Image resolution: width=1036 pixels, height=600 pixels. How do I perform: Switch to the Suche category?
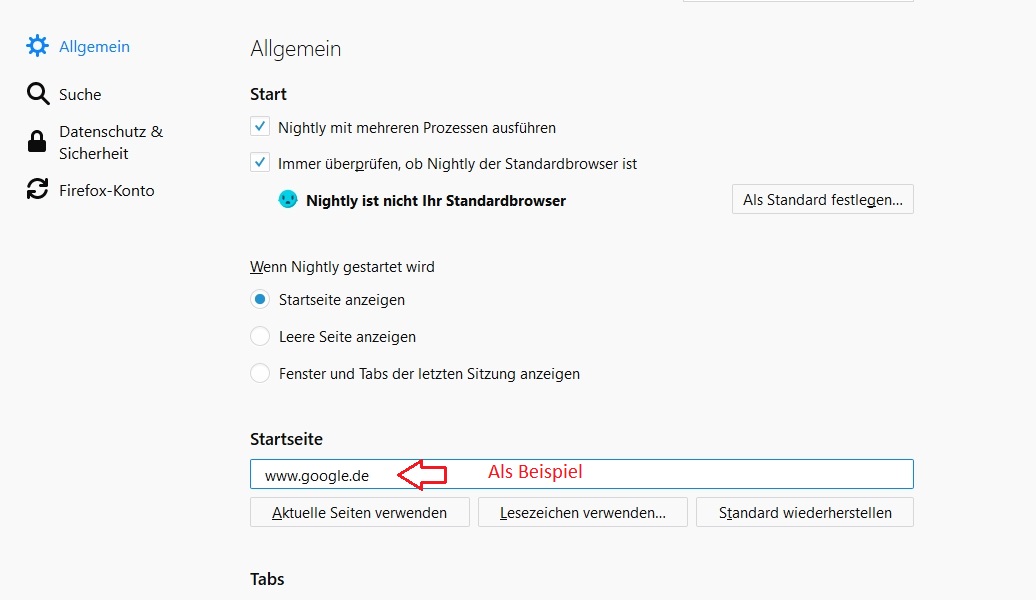click(80, 95)
